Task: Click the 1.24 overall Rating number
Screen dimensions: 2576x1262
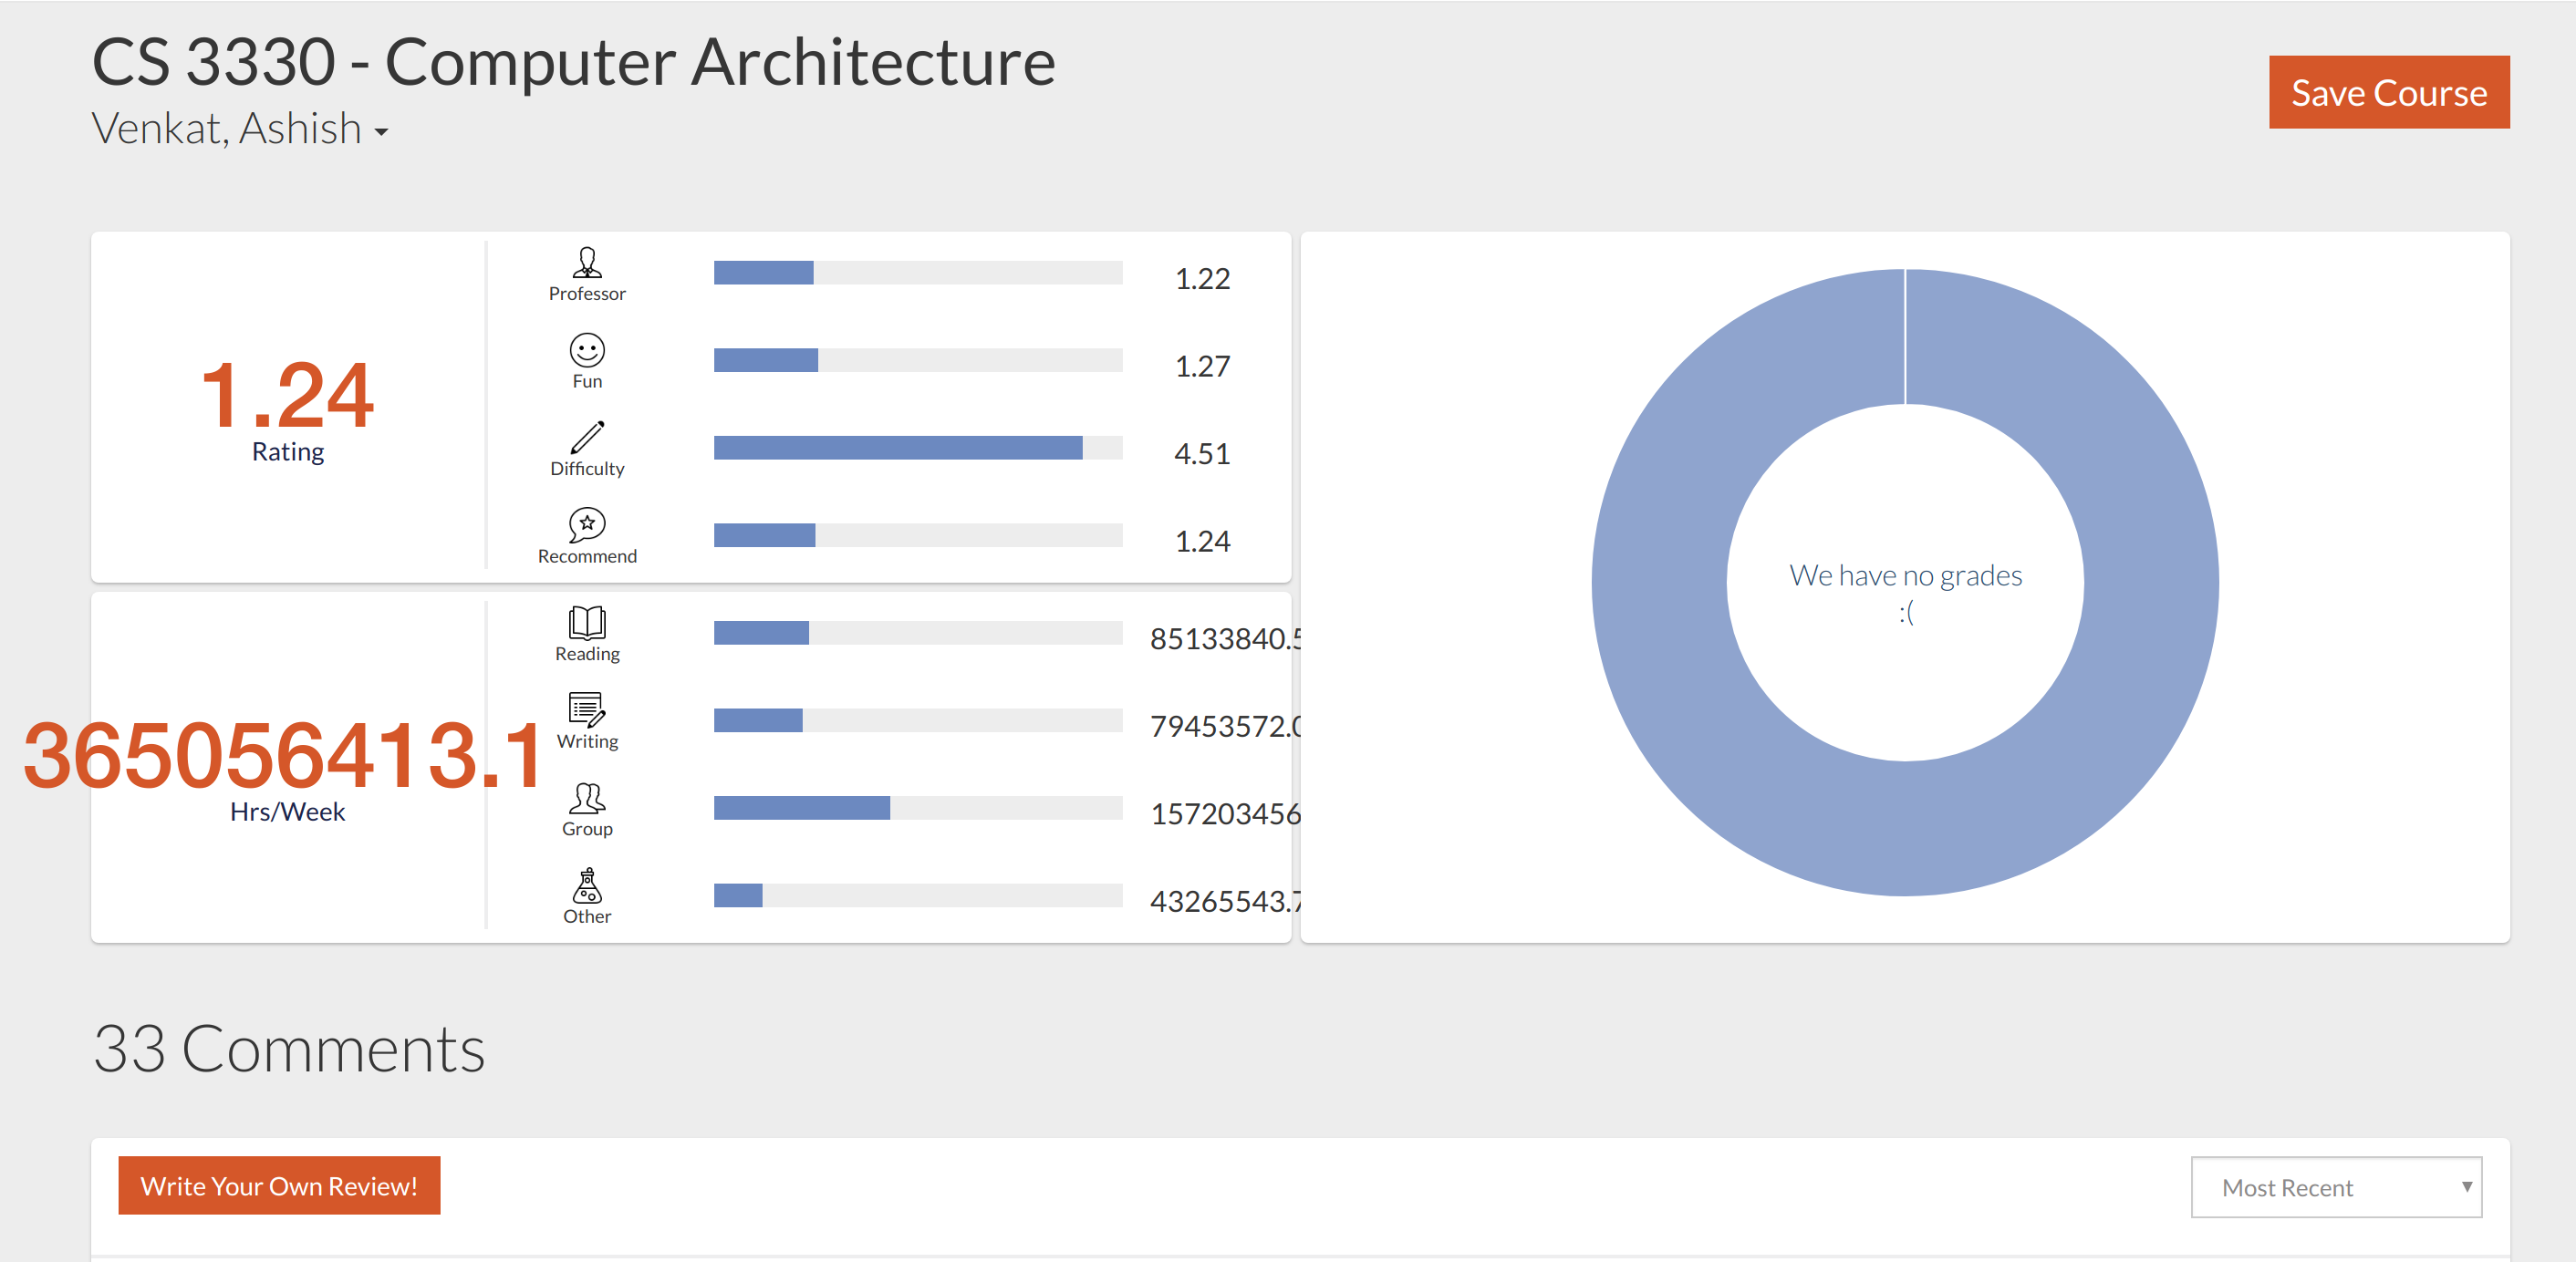Action: (287, 395)
